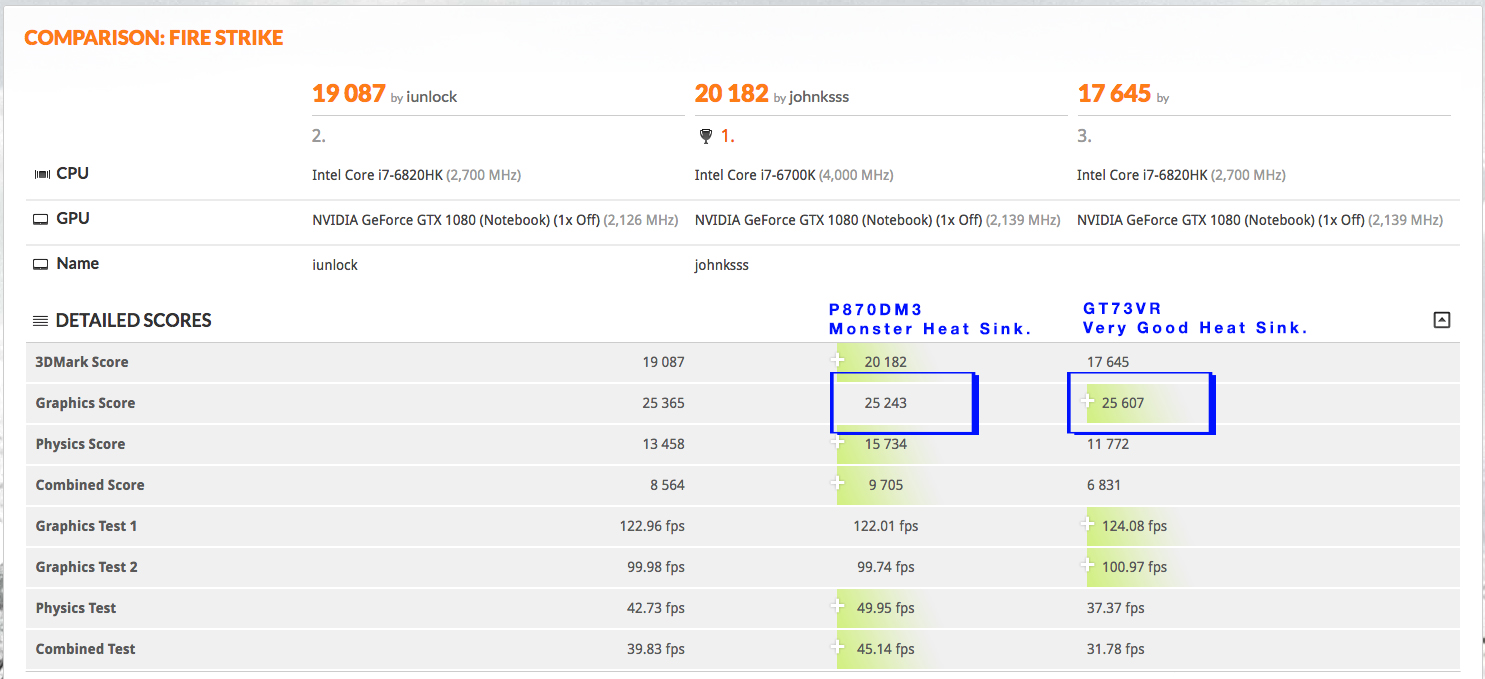
Task: Click plus icon beside 20 182 score
Action: [837, 360]
